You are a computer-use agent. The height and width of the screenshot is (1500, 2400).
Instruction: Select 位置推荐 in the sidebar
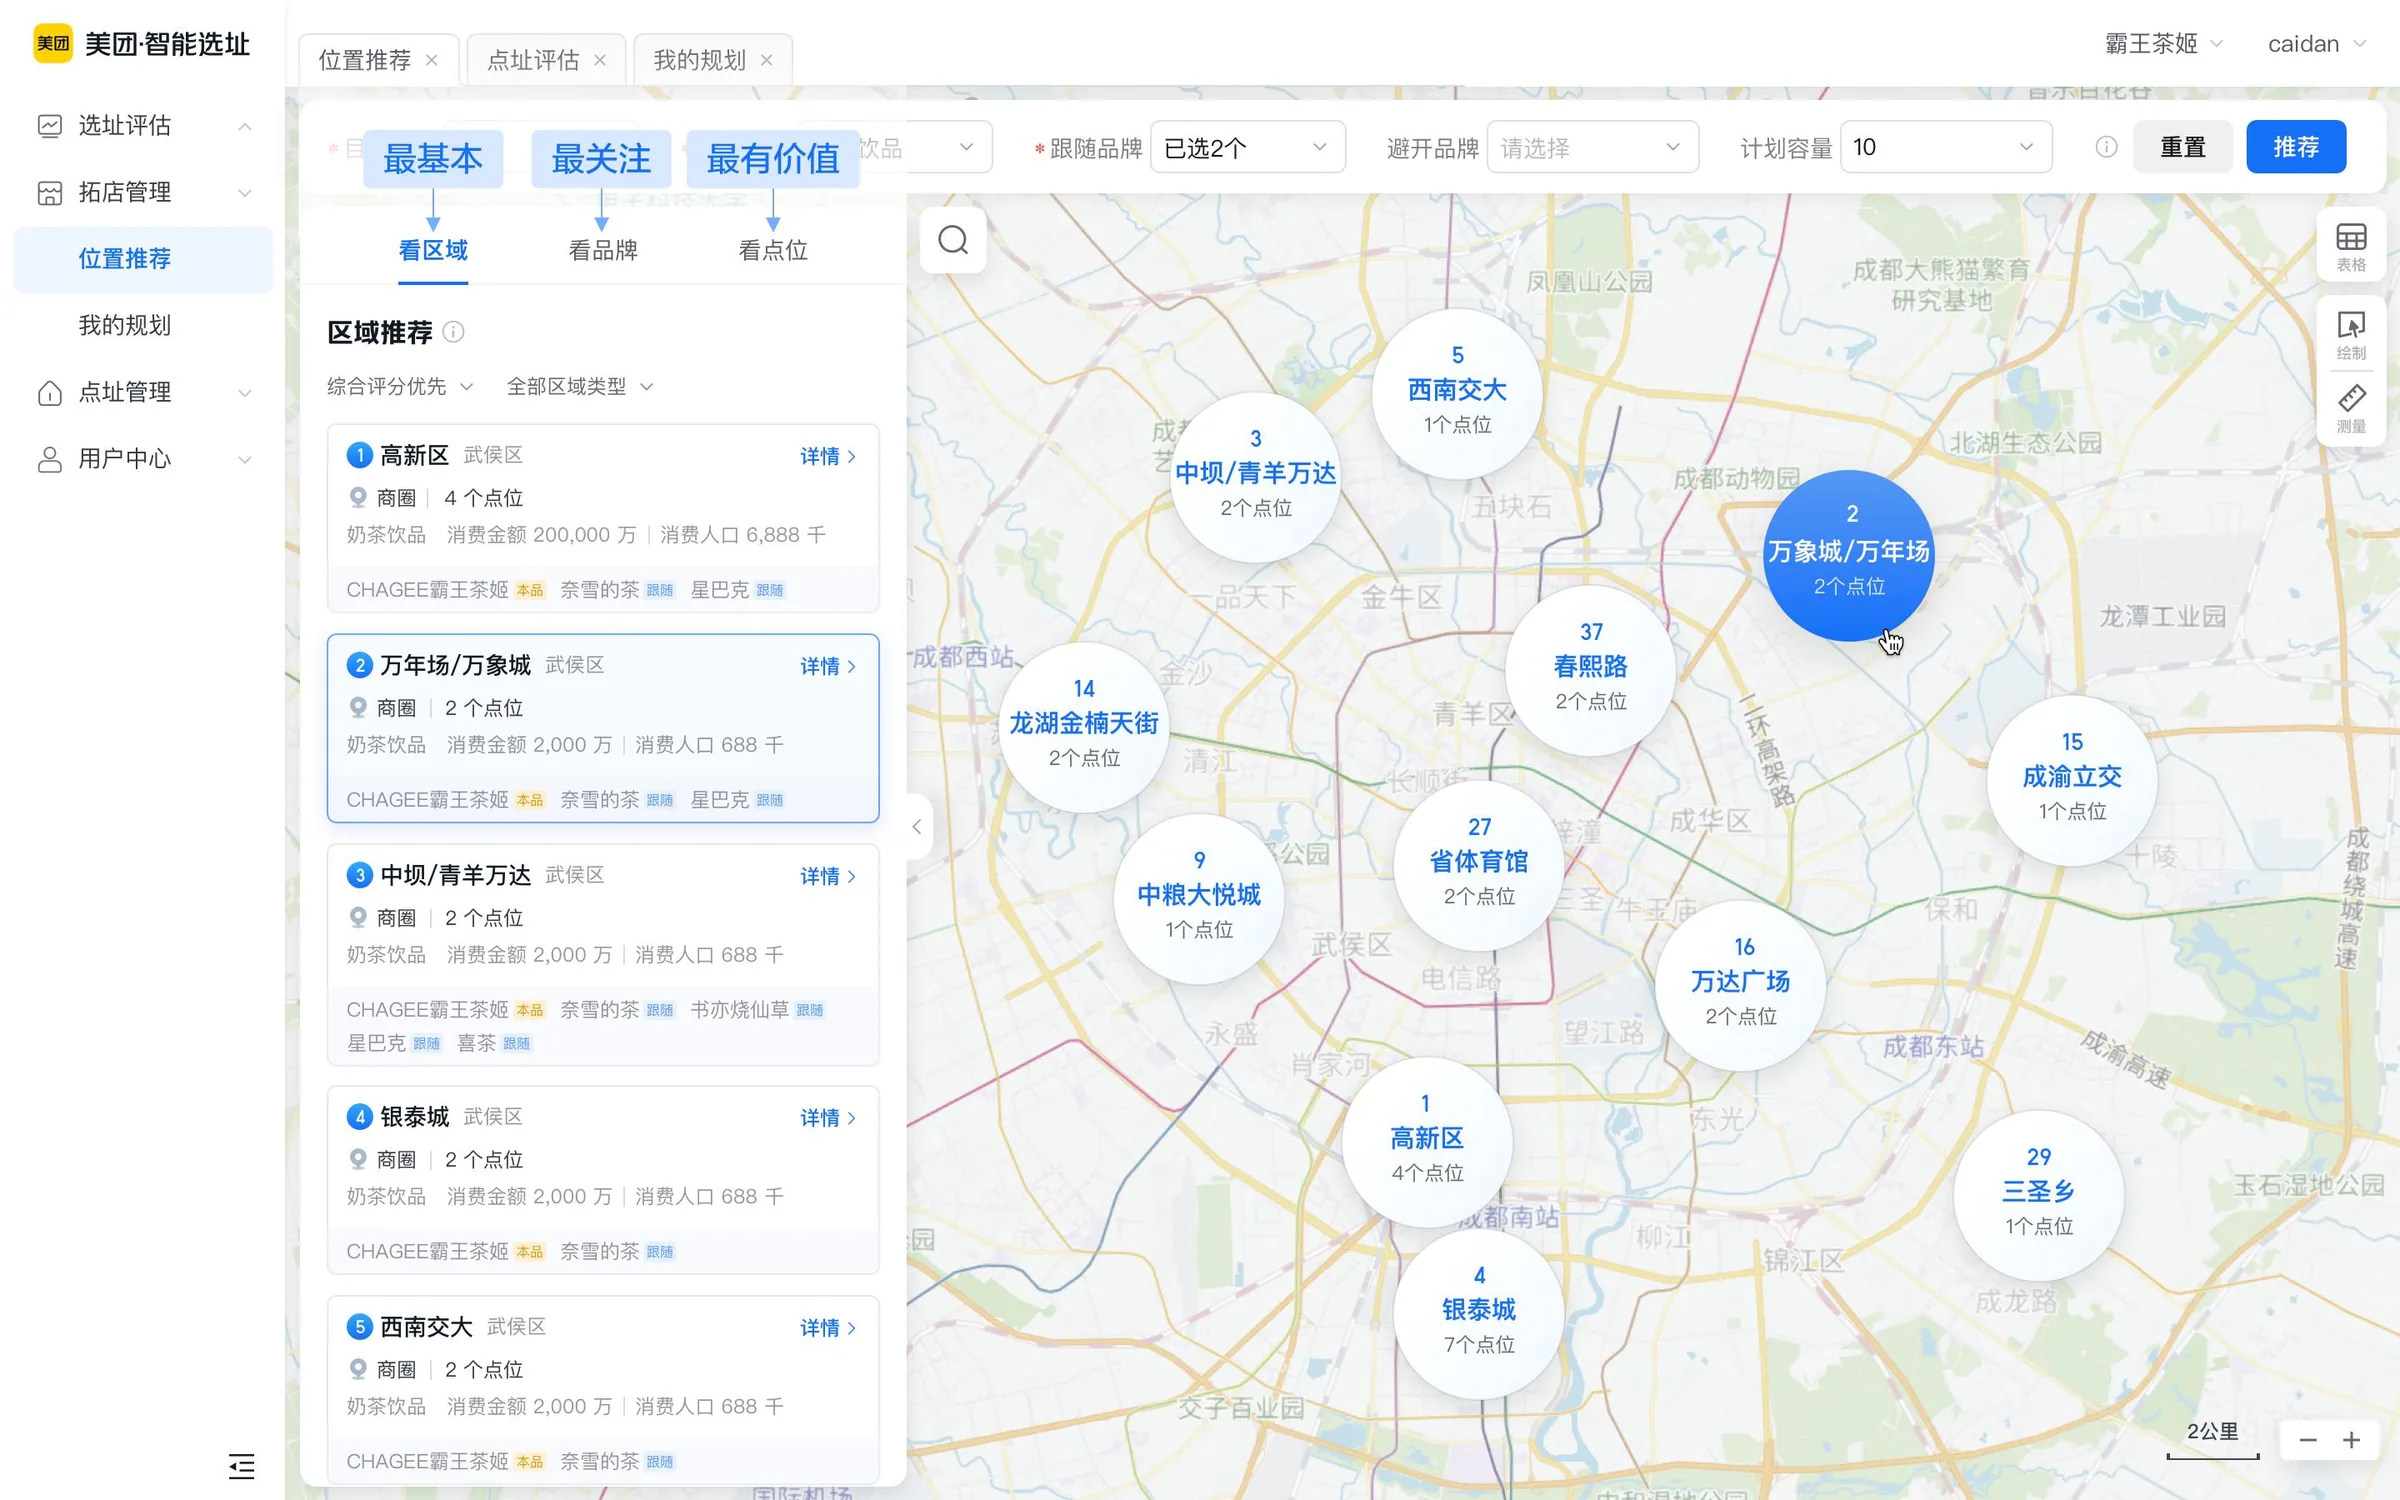[x=143, y=259]
